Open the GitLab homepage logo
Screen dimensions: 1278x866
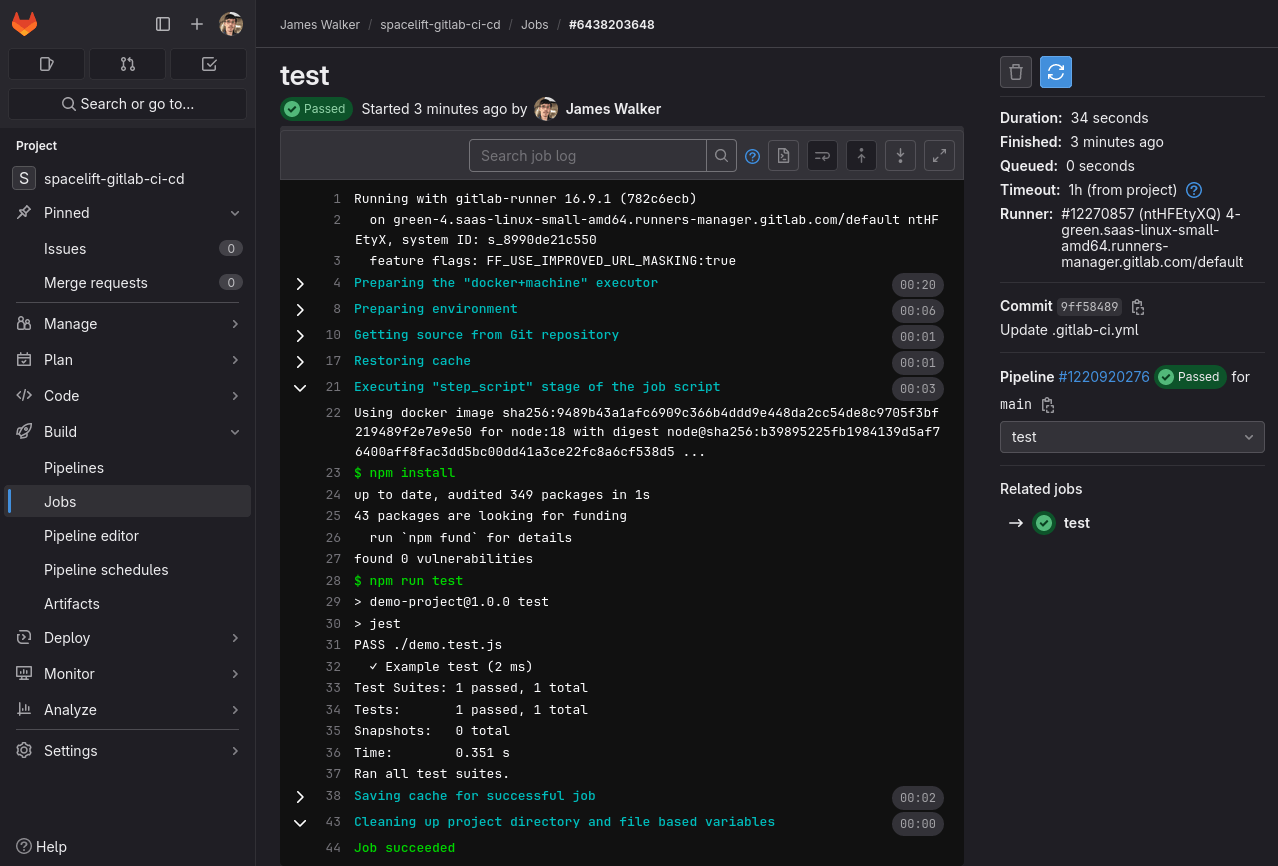pos(24,24)
